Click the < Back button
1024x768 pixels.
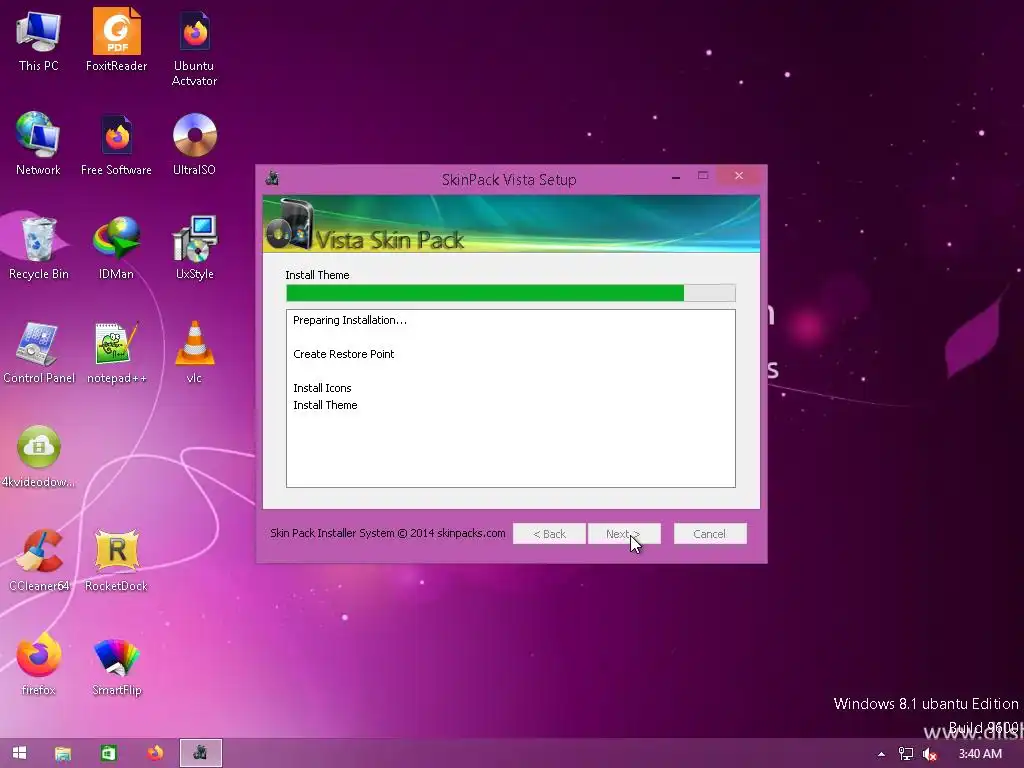(549, 534)
